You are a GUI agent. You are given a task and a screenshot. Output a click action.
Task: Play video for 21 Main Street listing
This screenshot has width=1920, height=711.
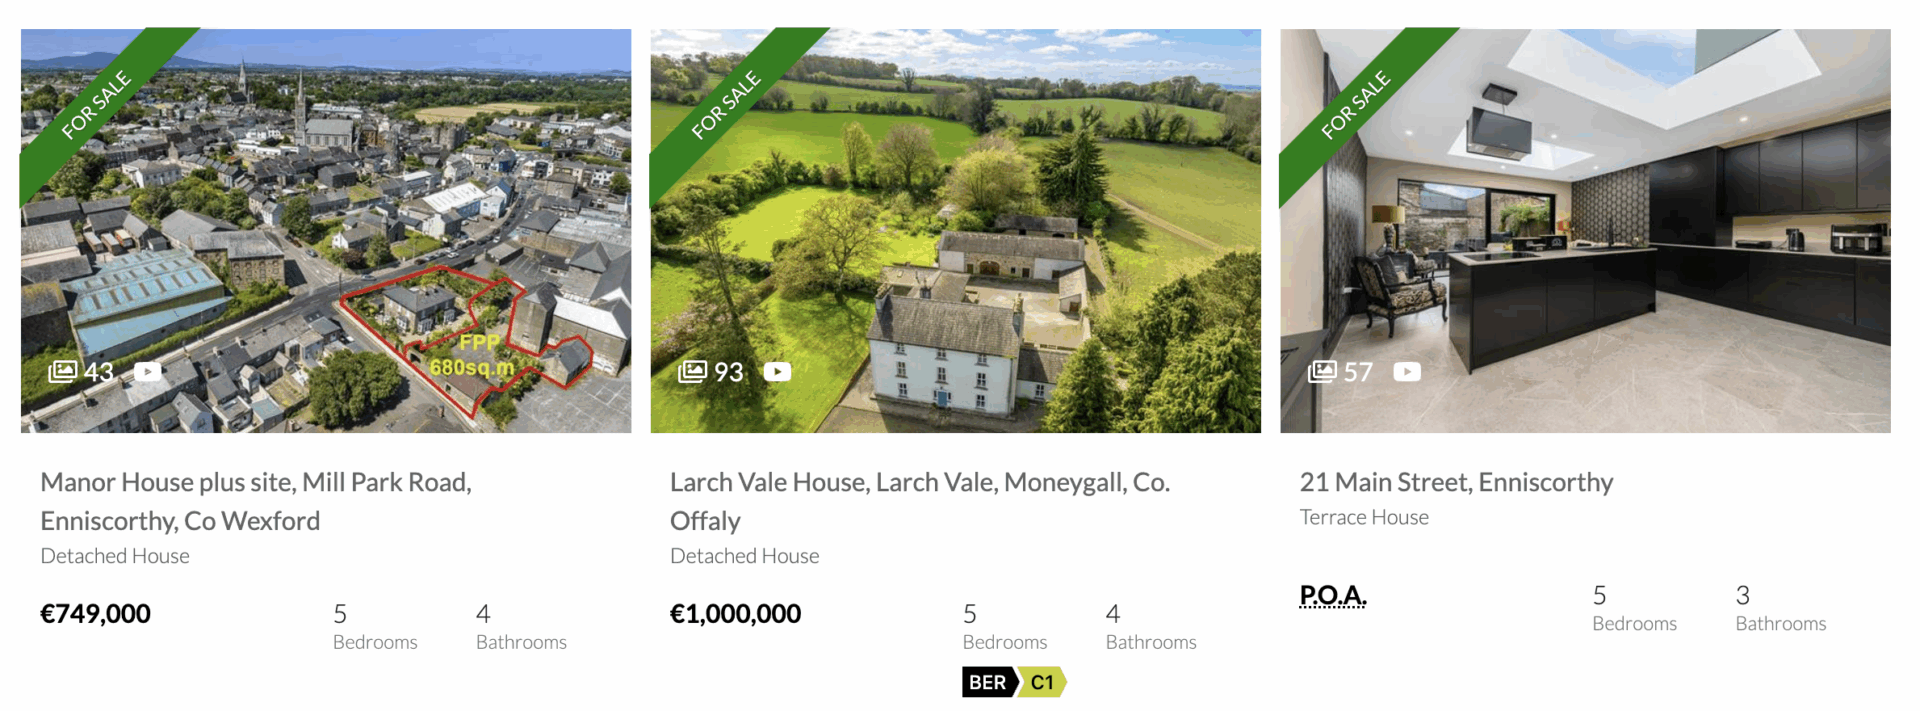tap(1407, 372)
